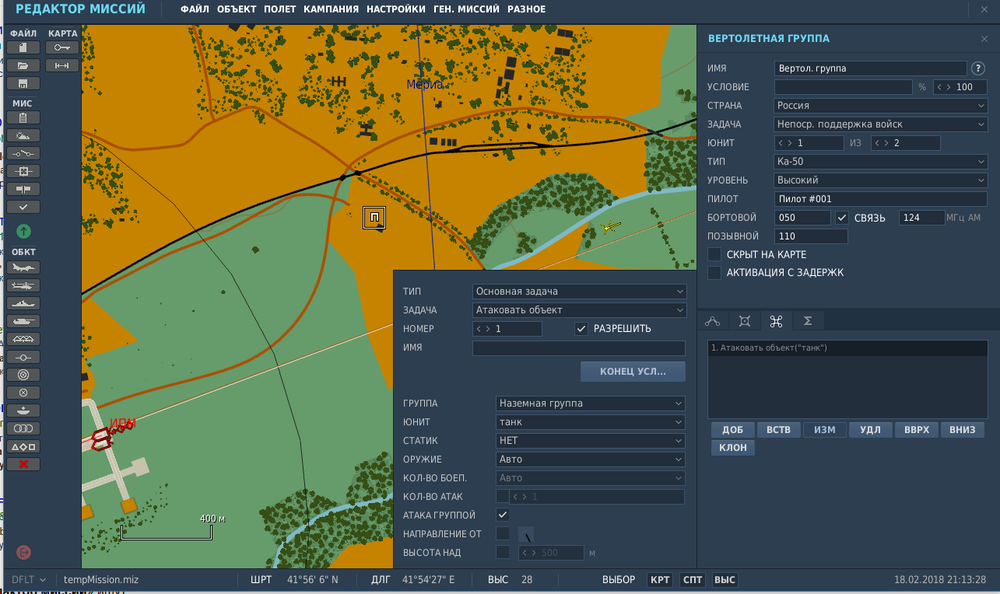Click the ground vehicle (tank) placement icon
The height and width of the screenshot is (594, 1000).
24,321
